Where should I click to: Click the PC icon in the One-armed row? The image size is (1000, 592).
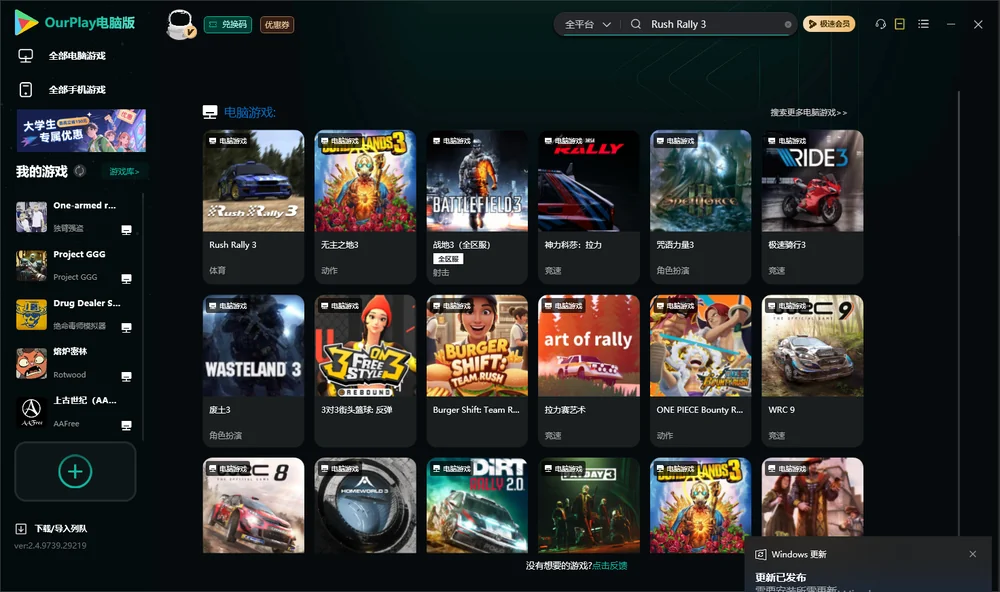point(126,230)
